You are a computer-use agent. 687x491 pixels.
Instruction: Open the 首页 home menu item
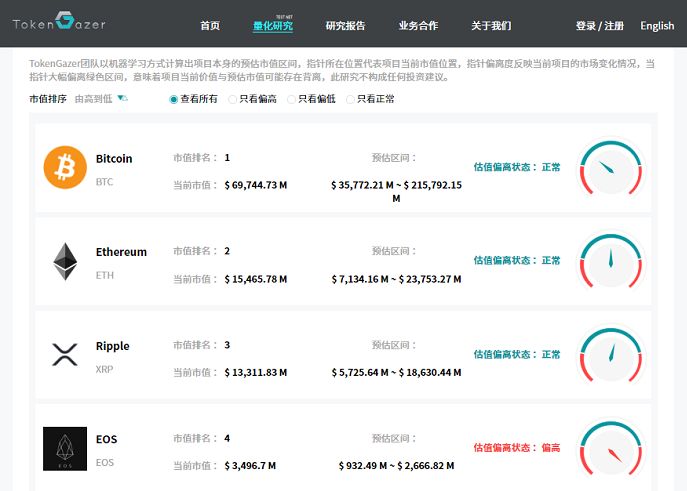pyautogui.click(x=210, y=26)
